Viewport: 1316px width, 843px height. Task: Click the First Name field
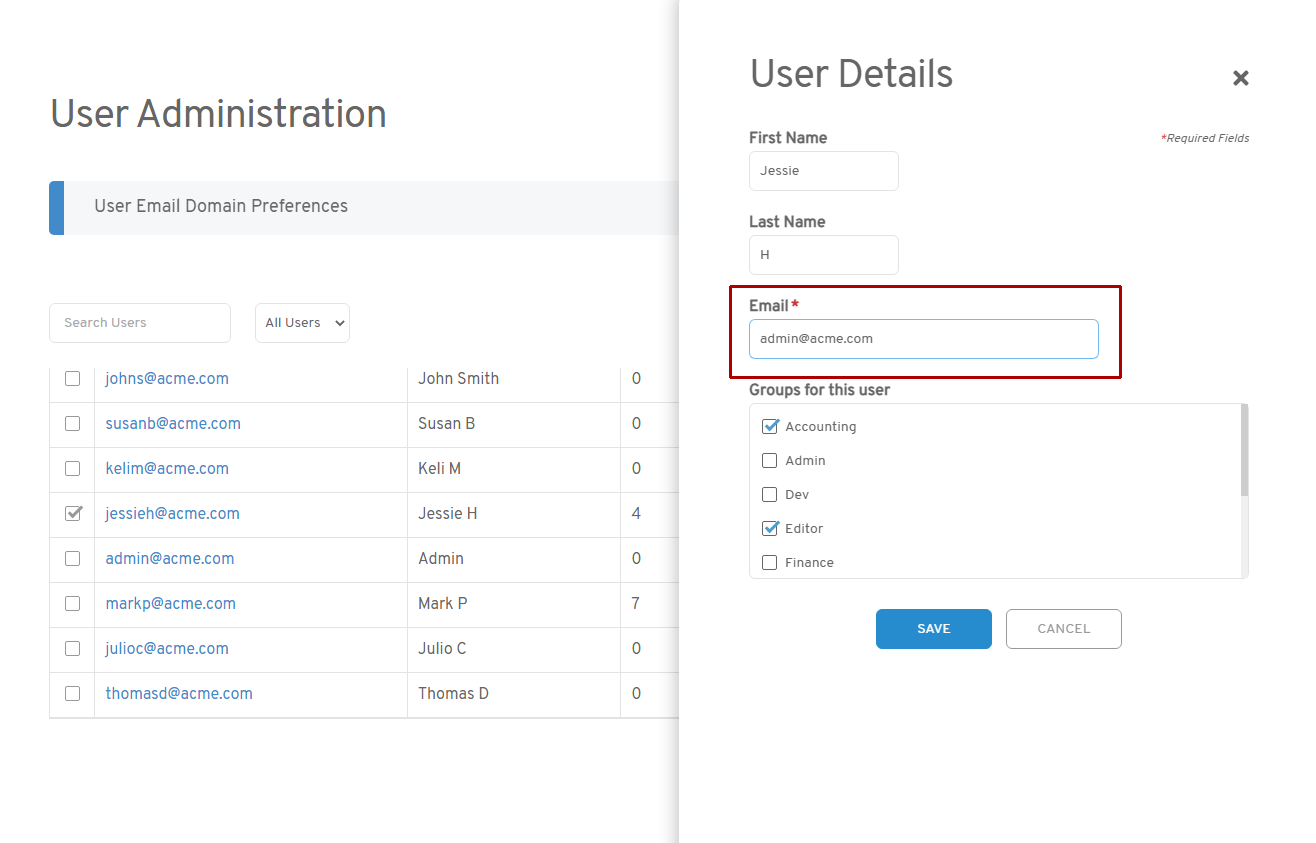(823, 171)
